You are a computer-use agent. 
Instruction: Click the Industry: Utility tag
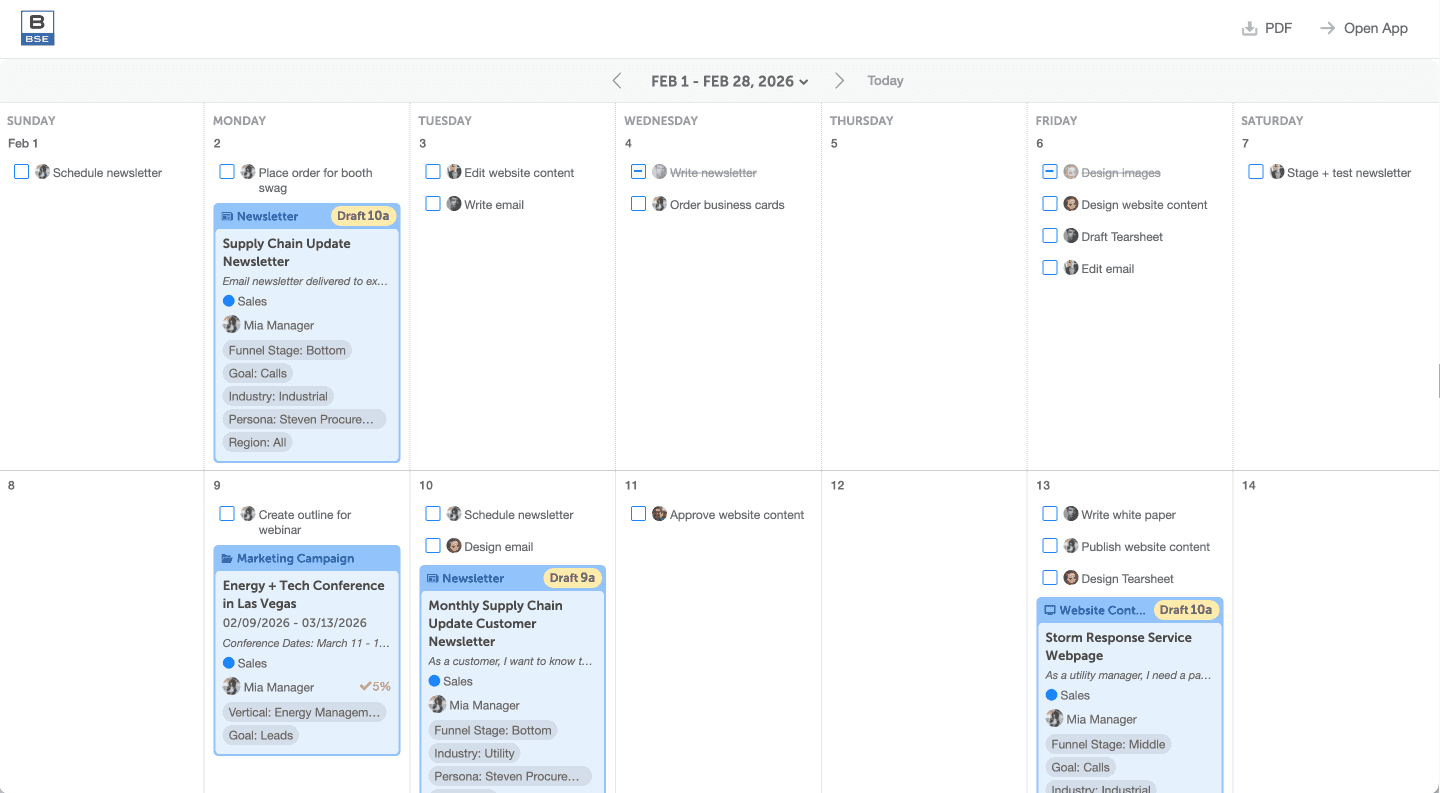pyautogui.click(x=474, y=753)
